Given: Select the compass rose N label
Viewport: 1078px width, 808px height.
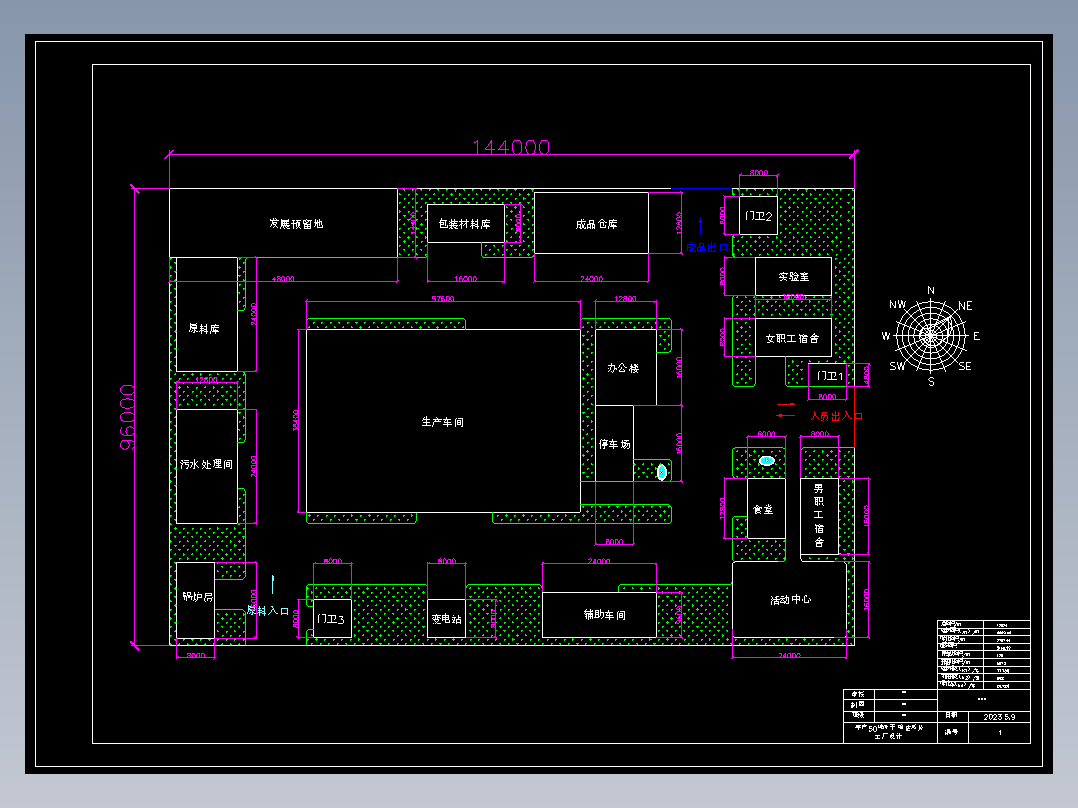Looking at the screenshot, I should coord(931,290).
